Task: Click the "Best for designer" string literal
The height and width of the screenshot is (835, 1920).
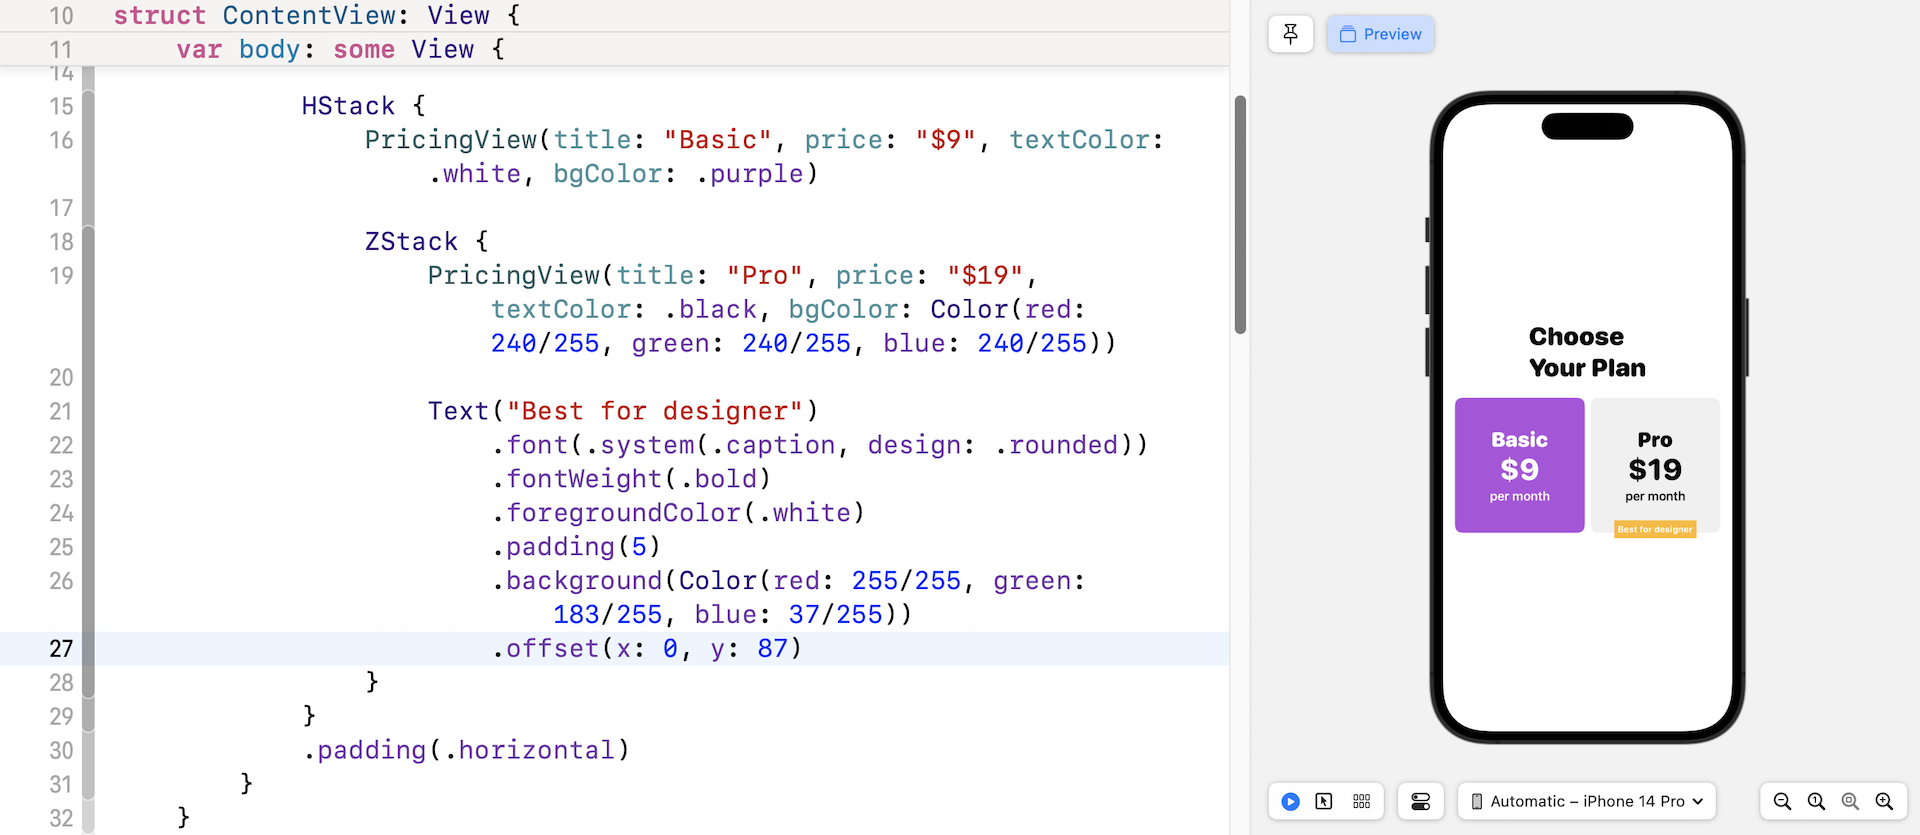Action: (x=655, y=411)
